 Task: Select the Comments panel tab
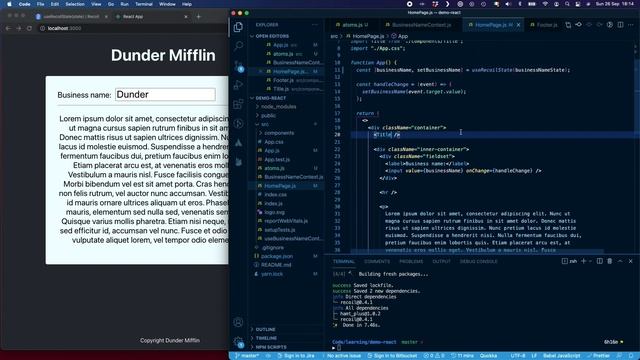click(x=377, y=261)
